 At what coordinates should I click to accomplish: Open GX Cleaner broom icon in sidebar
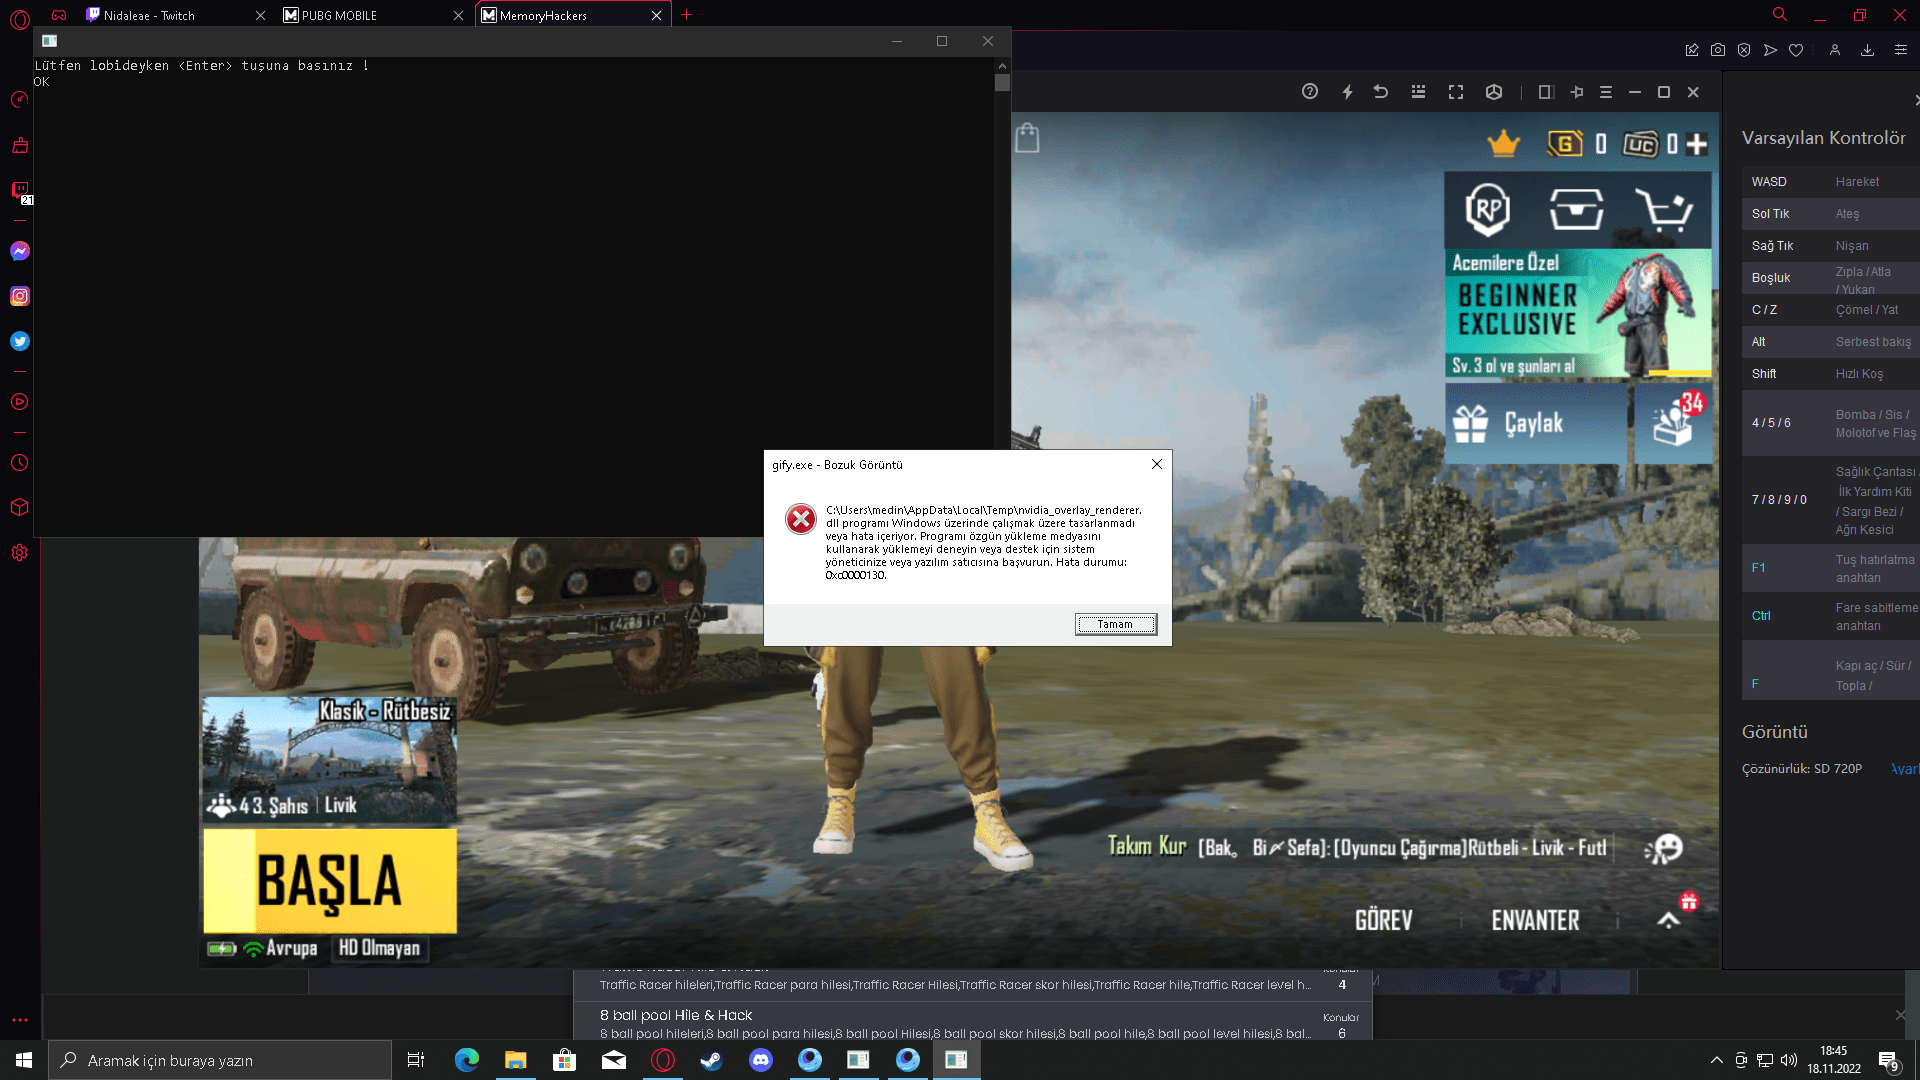(x=19, y=145)
